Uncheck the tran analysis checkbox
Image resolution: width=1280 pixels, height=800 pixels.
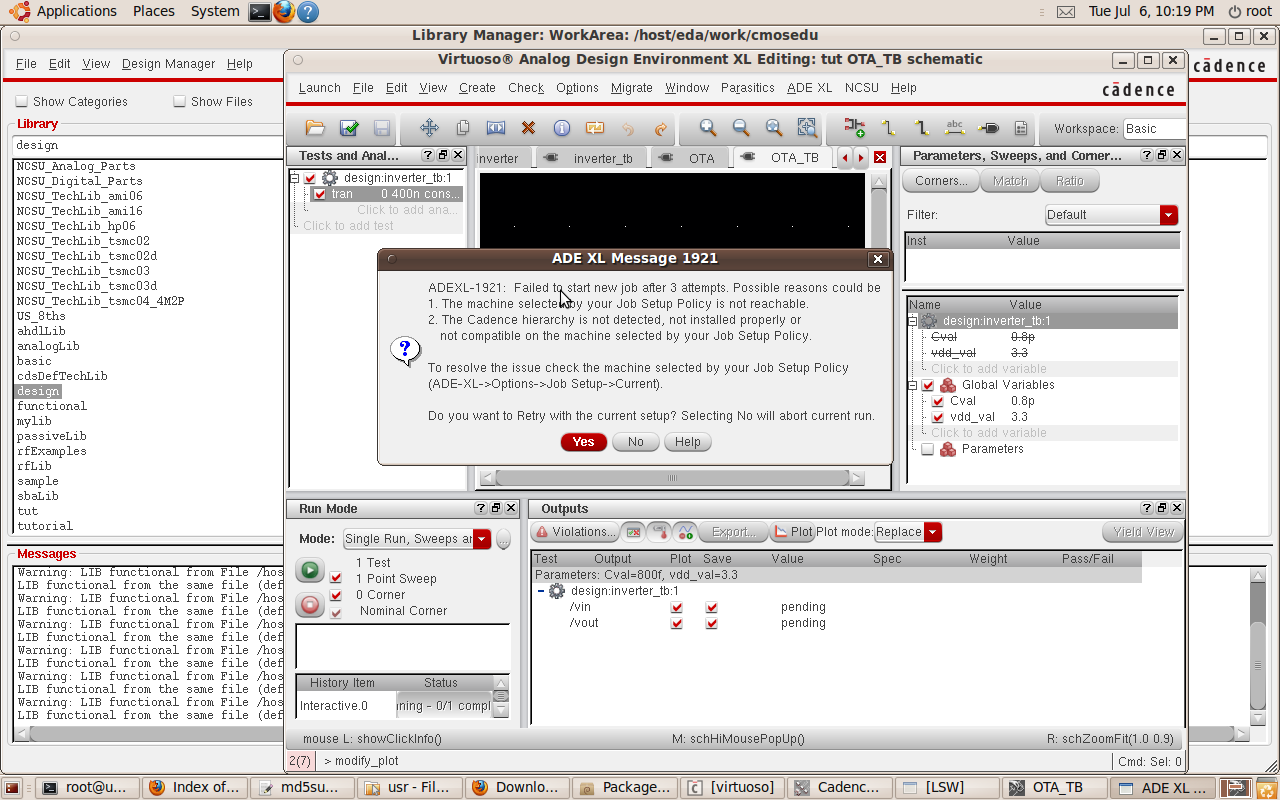(321, 194)
